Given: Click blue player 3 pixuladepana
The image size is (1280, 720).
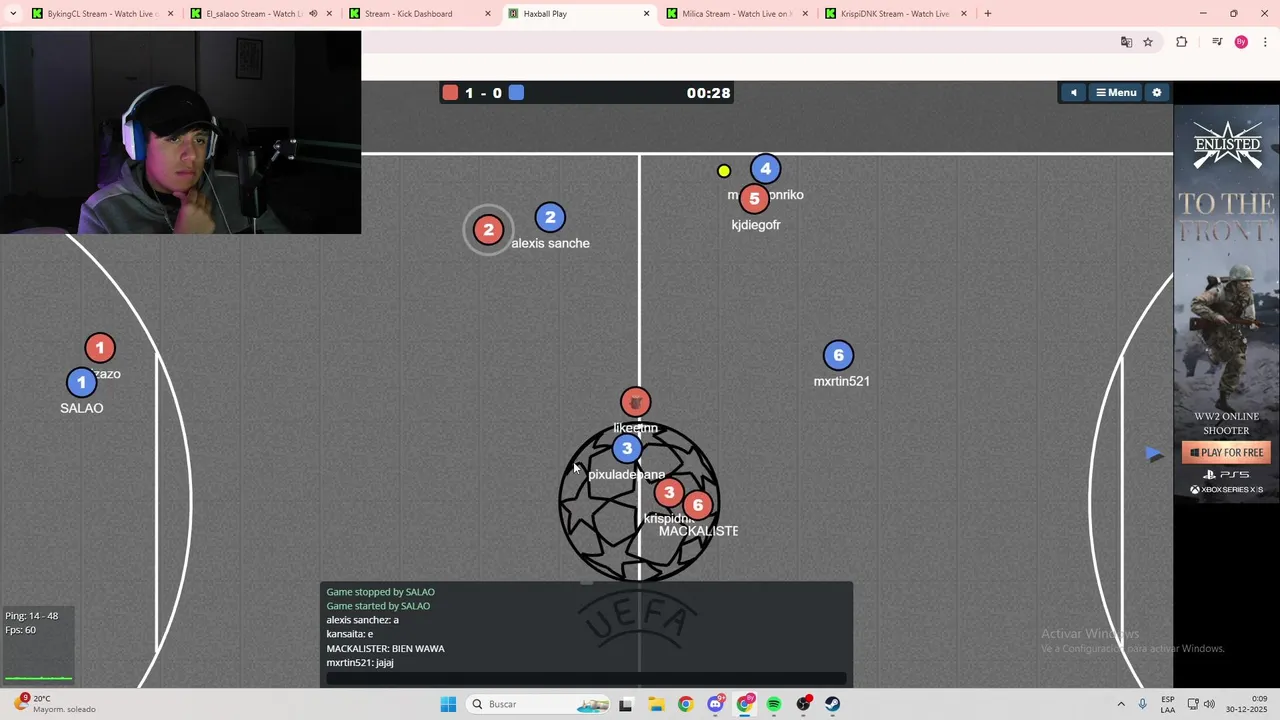Looking at the screenshot, I should point(627,449).
